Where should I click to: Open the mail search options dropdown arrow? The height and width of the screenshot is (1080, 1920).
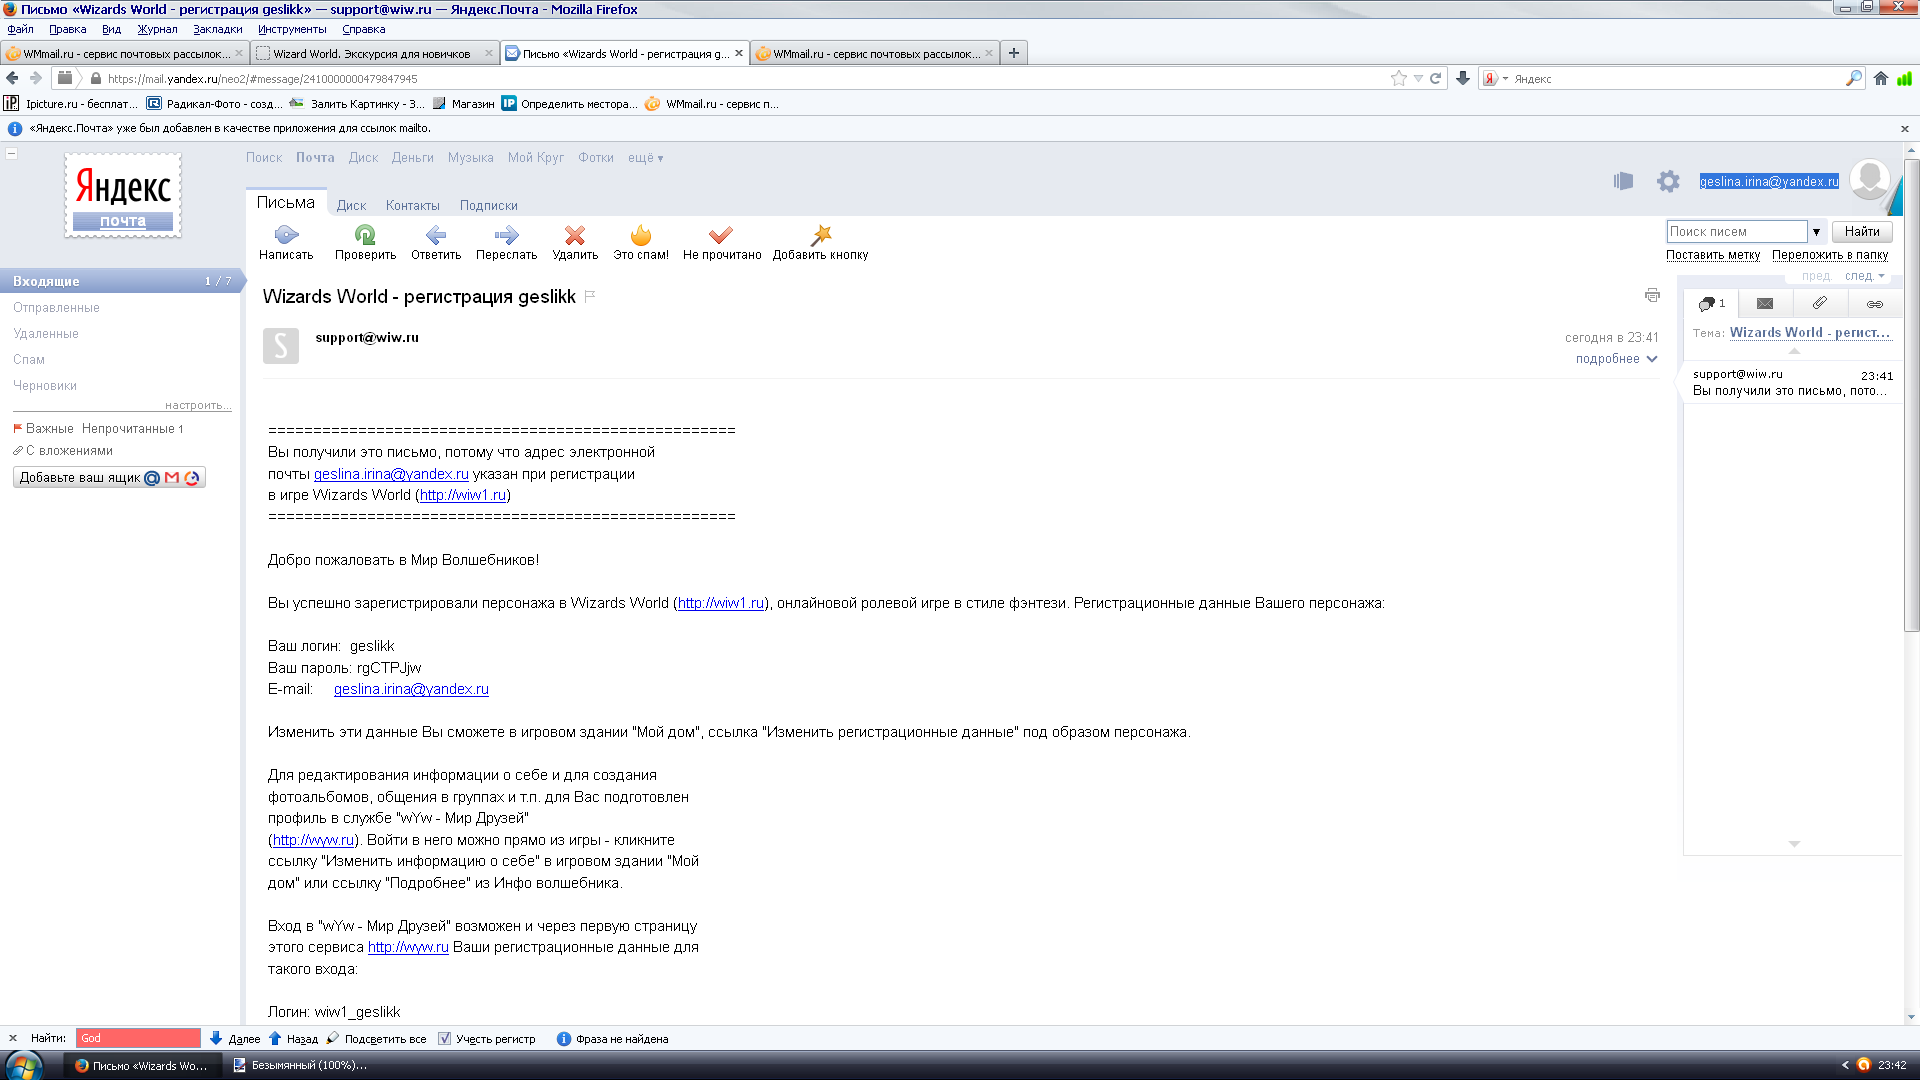tap(1816, 232)
